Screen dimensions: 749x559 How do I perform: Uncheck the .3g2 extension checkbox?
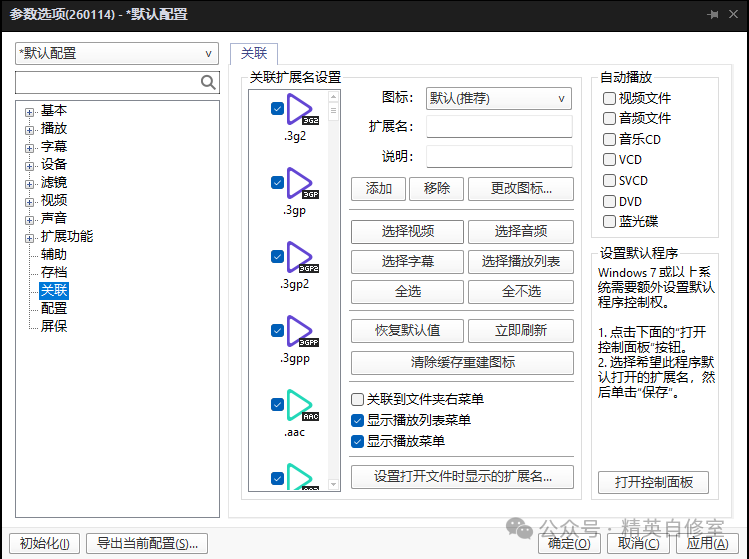277,109
